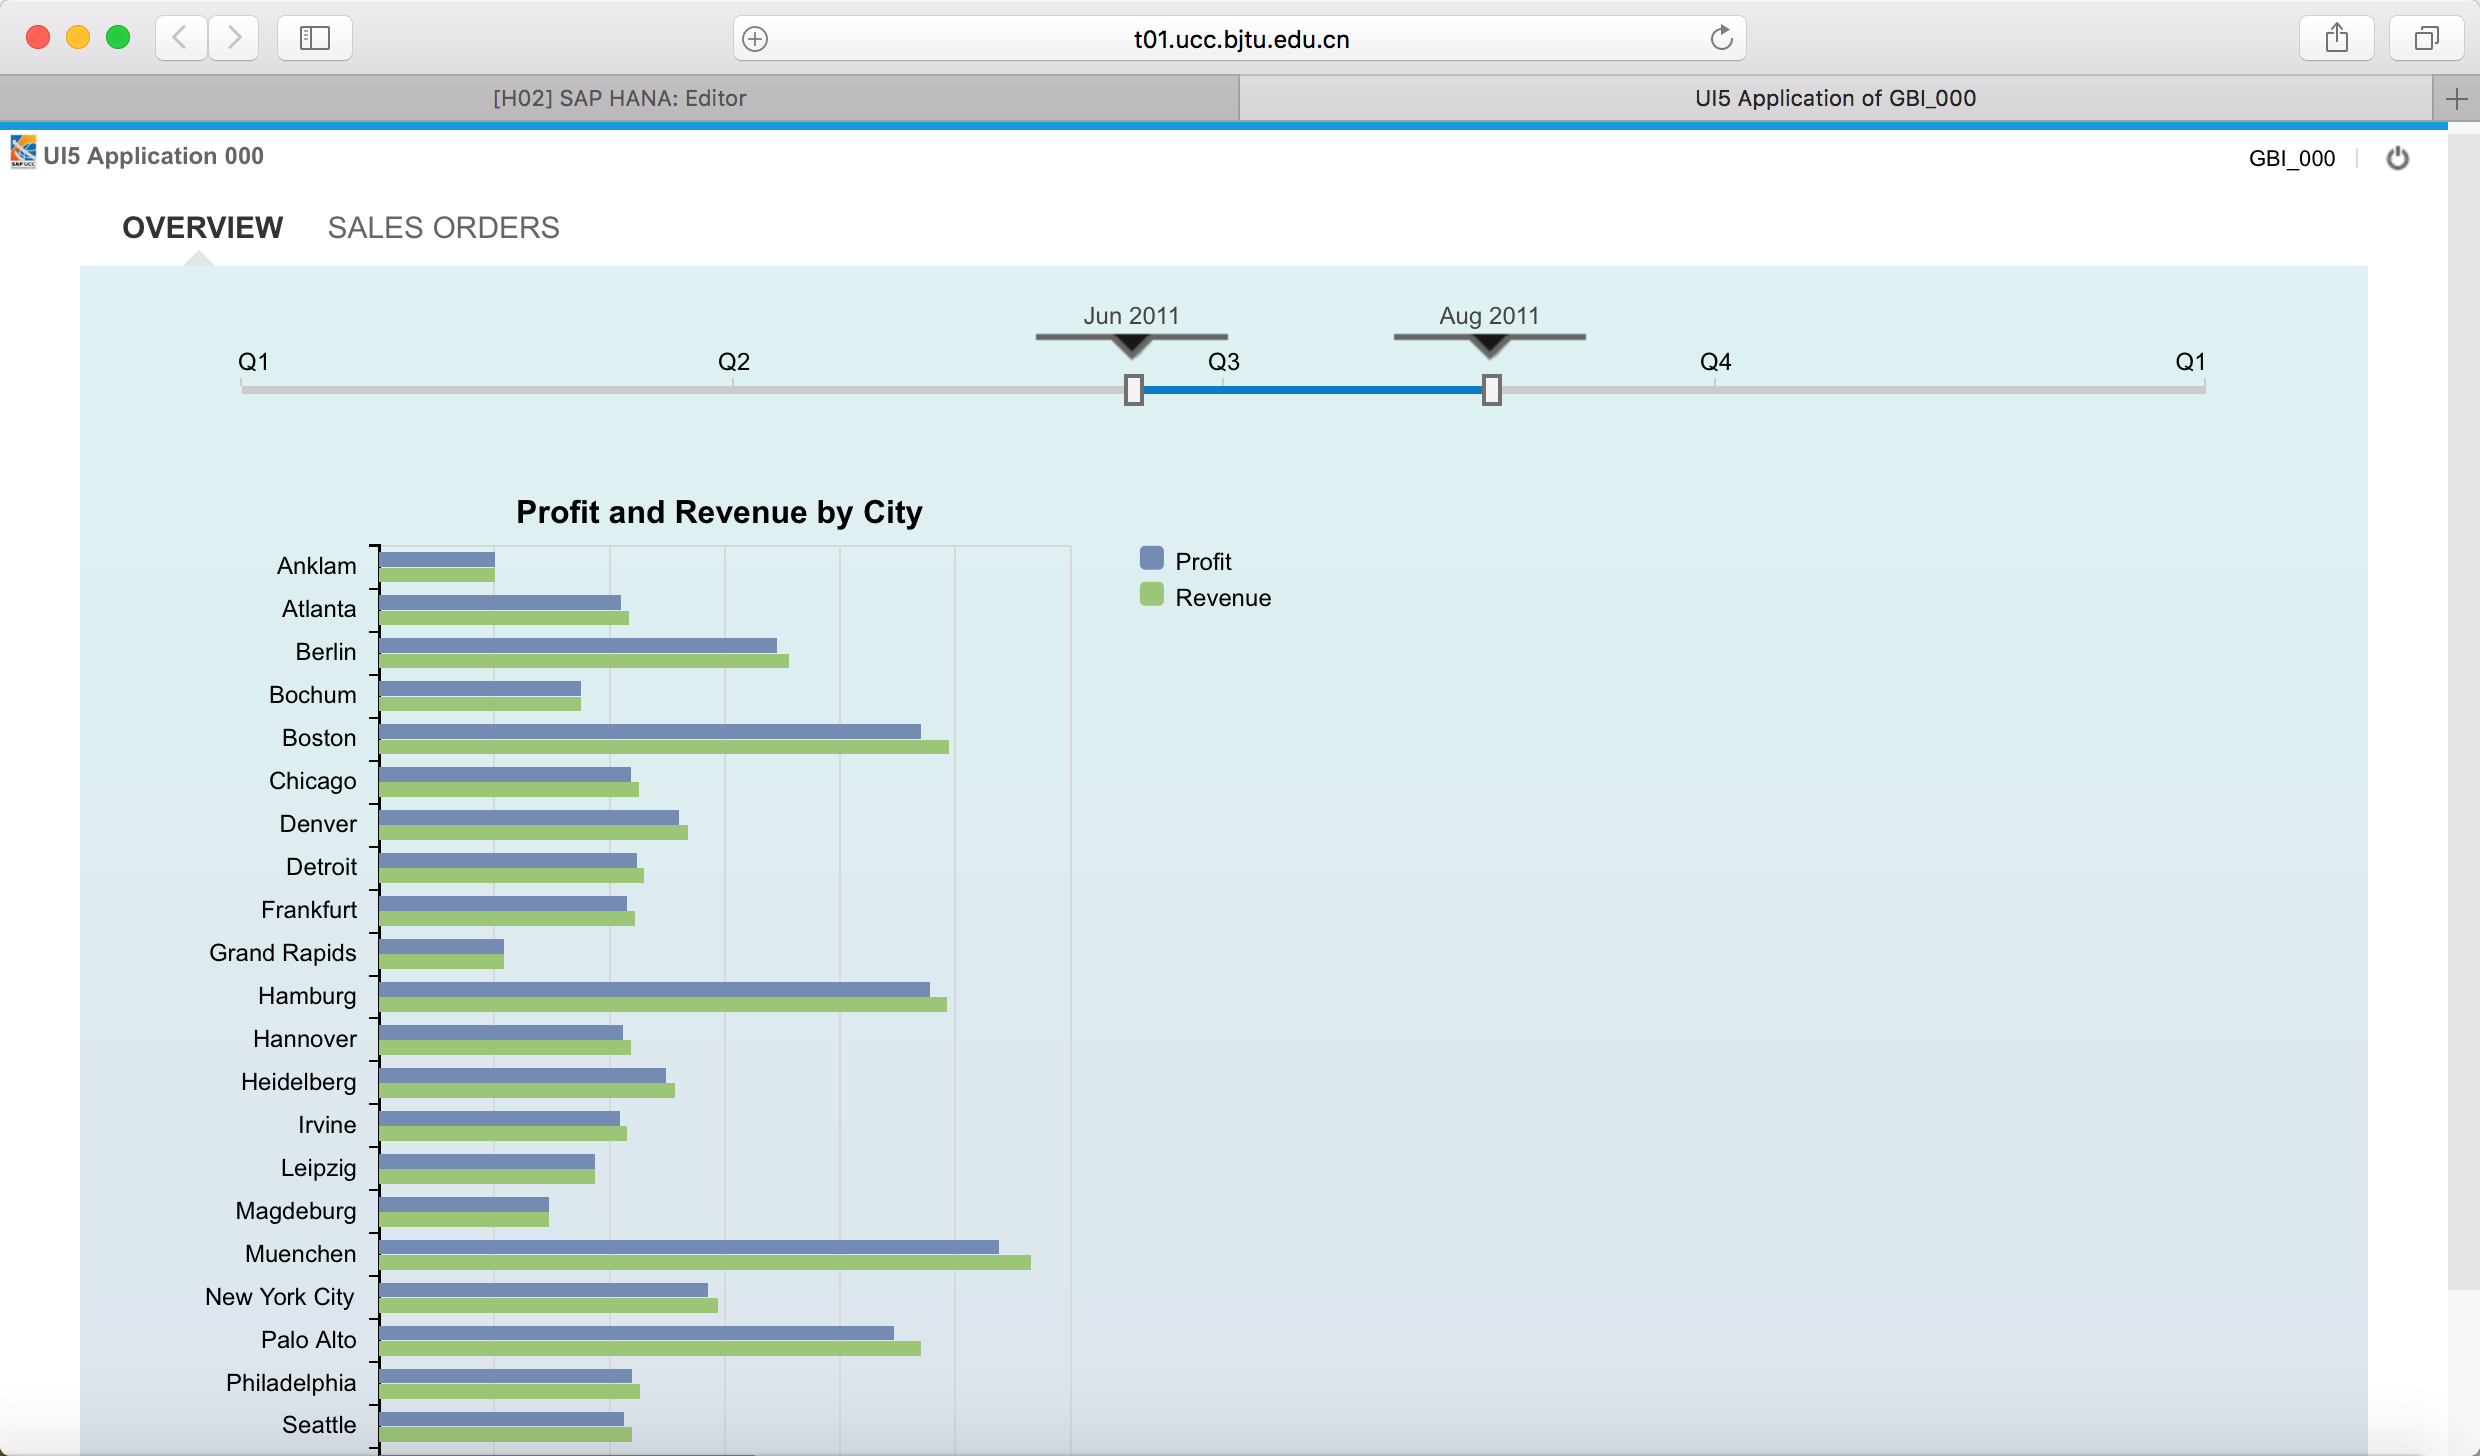Click the Anklam city label
2480x1456 pixels.
pyautogui.click(x=316, y=566)
